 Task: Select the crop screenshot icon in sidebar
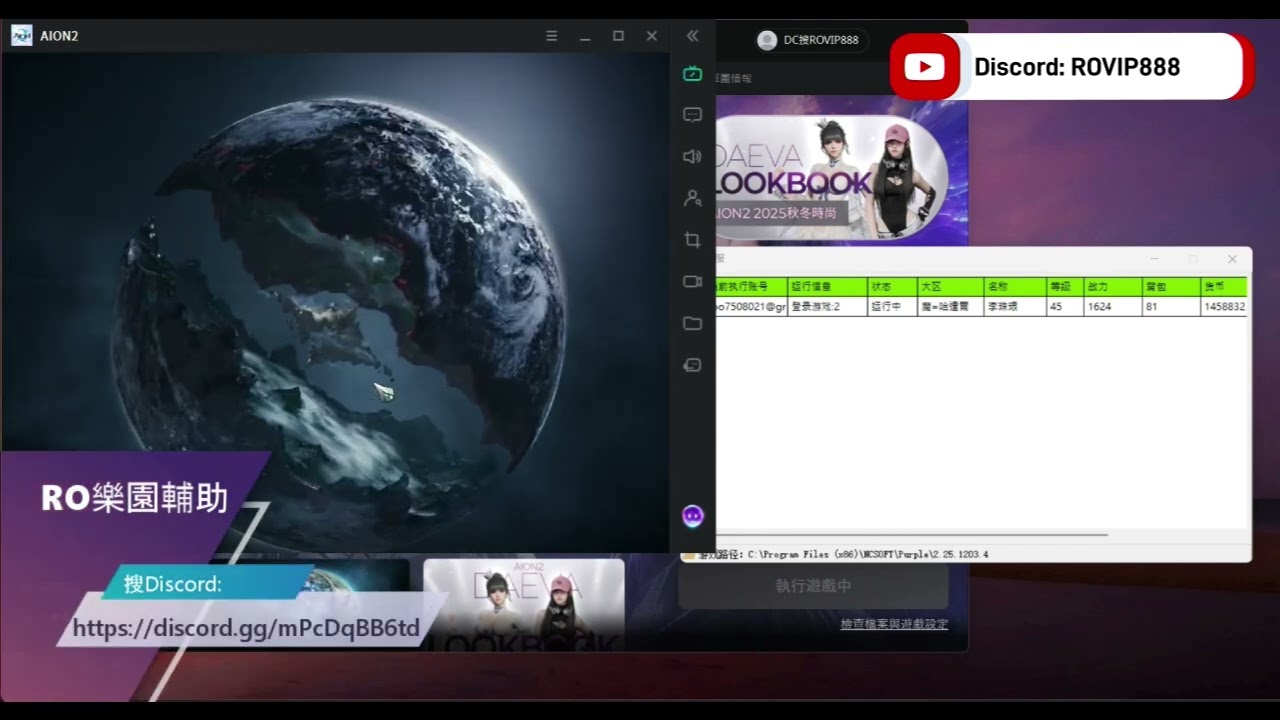coord(692,240)
